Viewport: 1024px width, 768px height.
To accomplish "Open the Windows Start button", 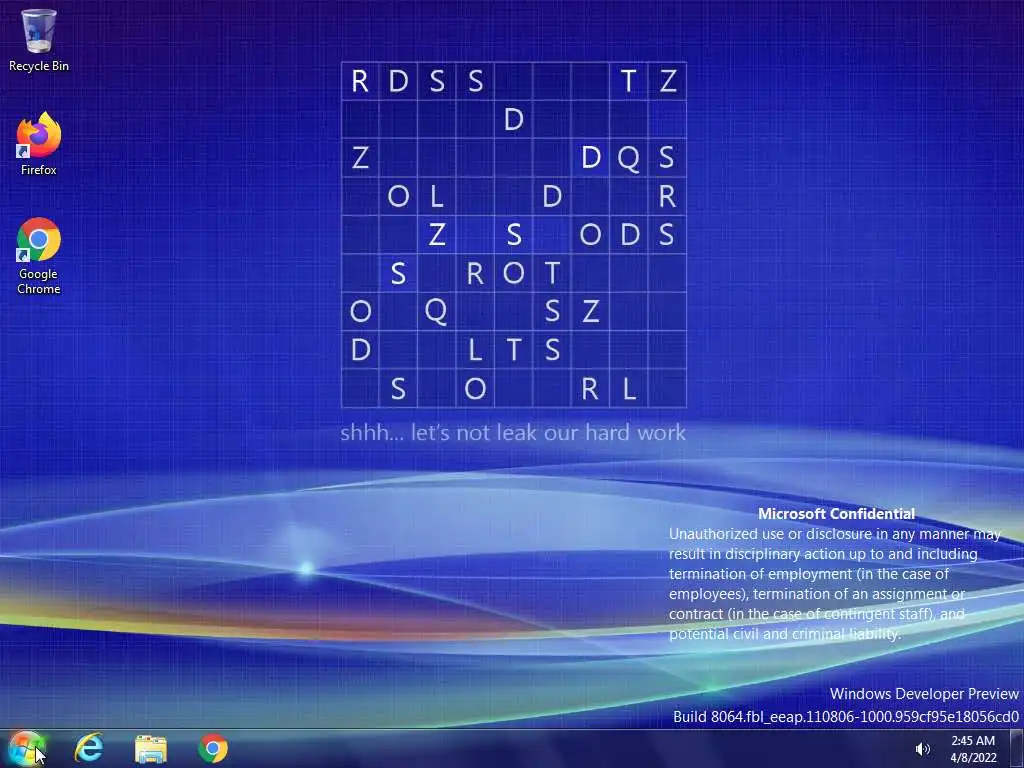I will point(26,748).
